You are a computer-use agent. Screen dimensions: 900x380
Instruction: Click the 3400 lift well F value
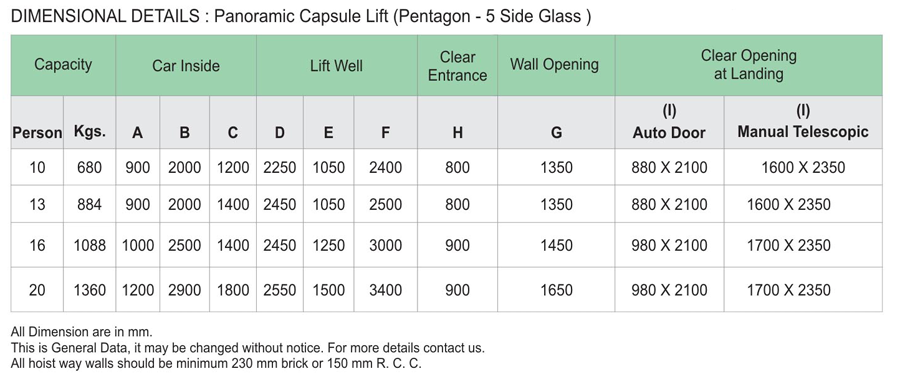(x=386, y=290)
